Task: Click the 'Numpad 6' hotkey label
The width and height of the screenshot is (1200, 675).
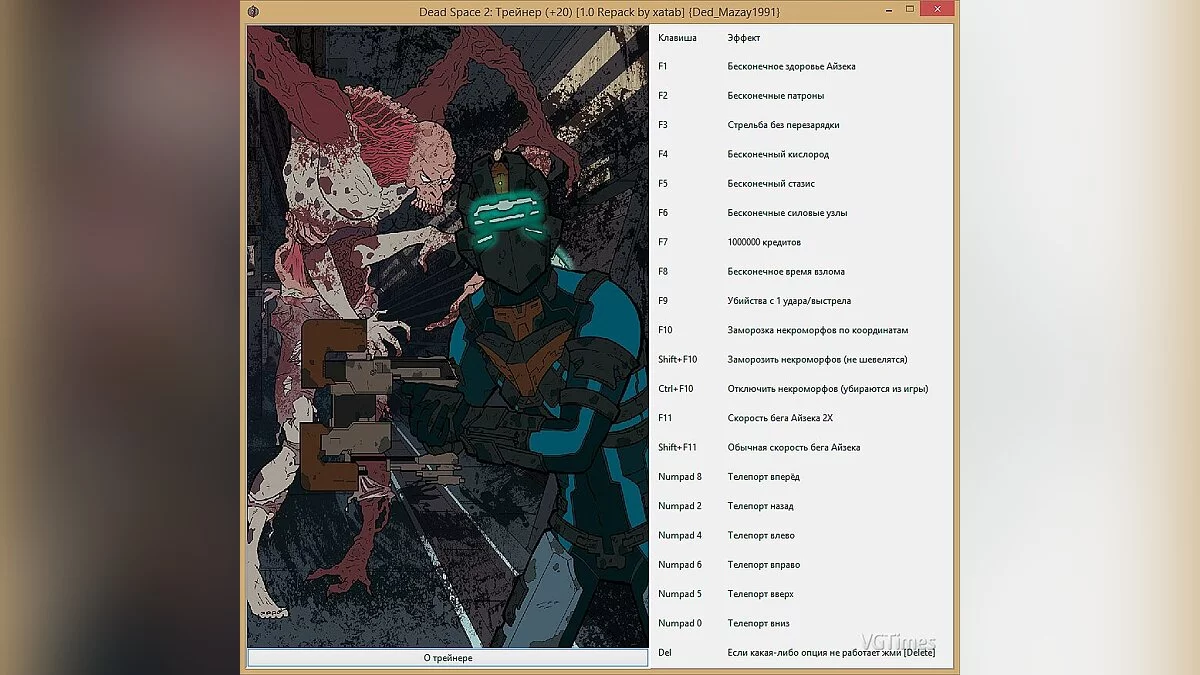Action: pyautogui.click(x=680, y=565)
